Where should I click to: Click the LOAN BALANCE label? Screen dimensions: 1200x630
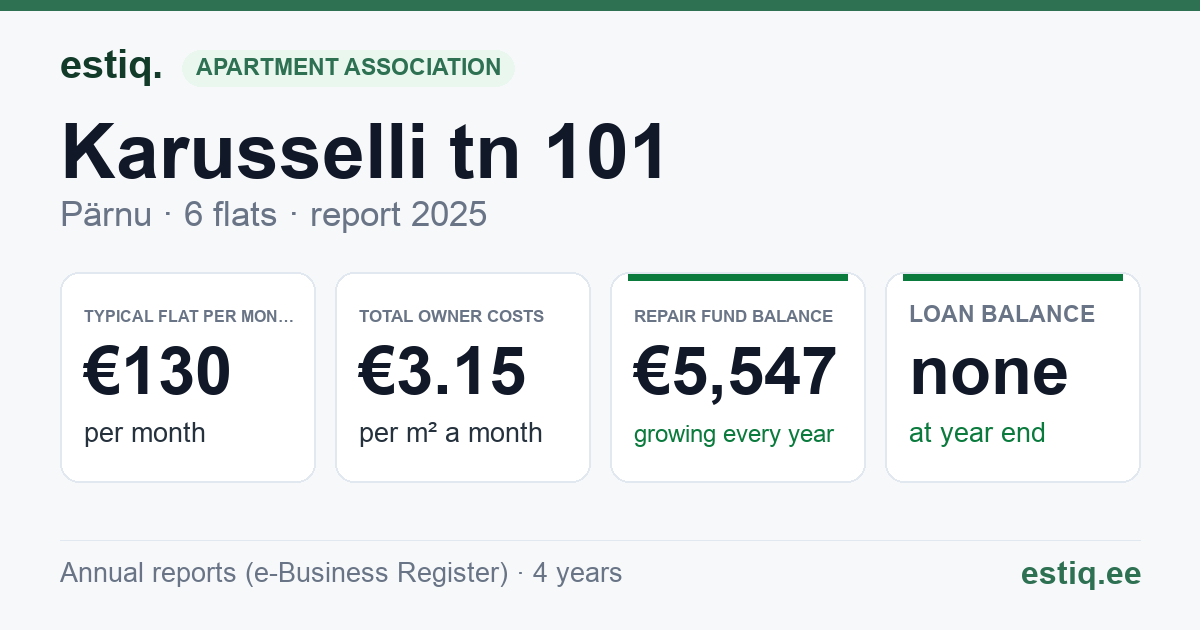(x=1002, y=314)
